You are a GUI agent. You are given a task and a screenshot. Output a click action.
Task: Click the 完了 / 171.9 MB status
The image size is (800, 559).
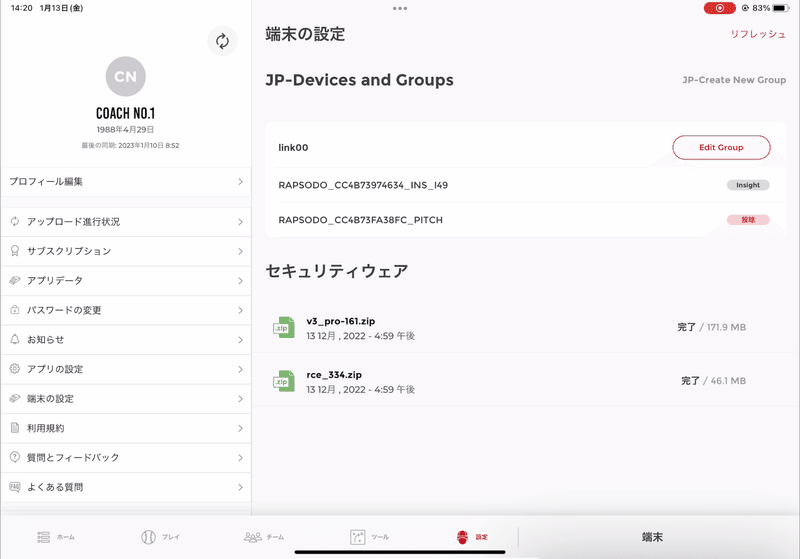pos(711,327)
